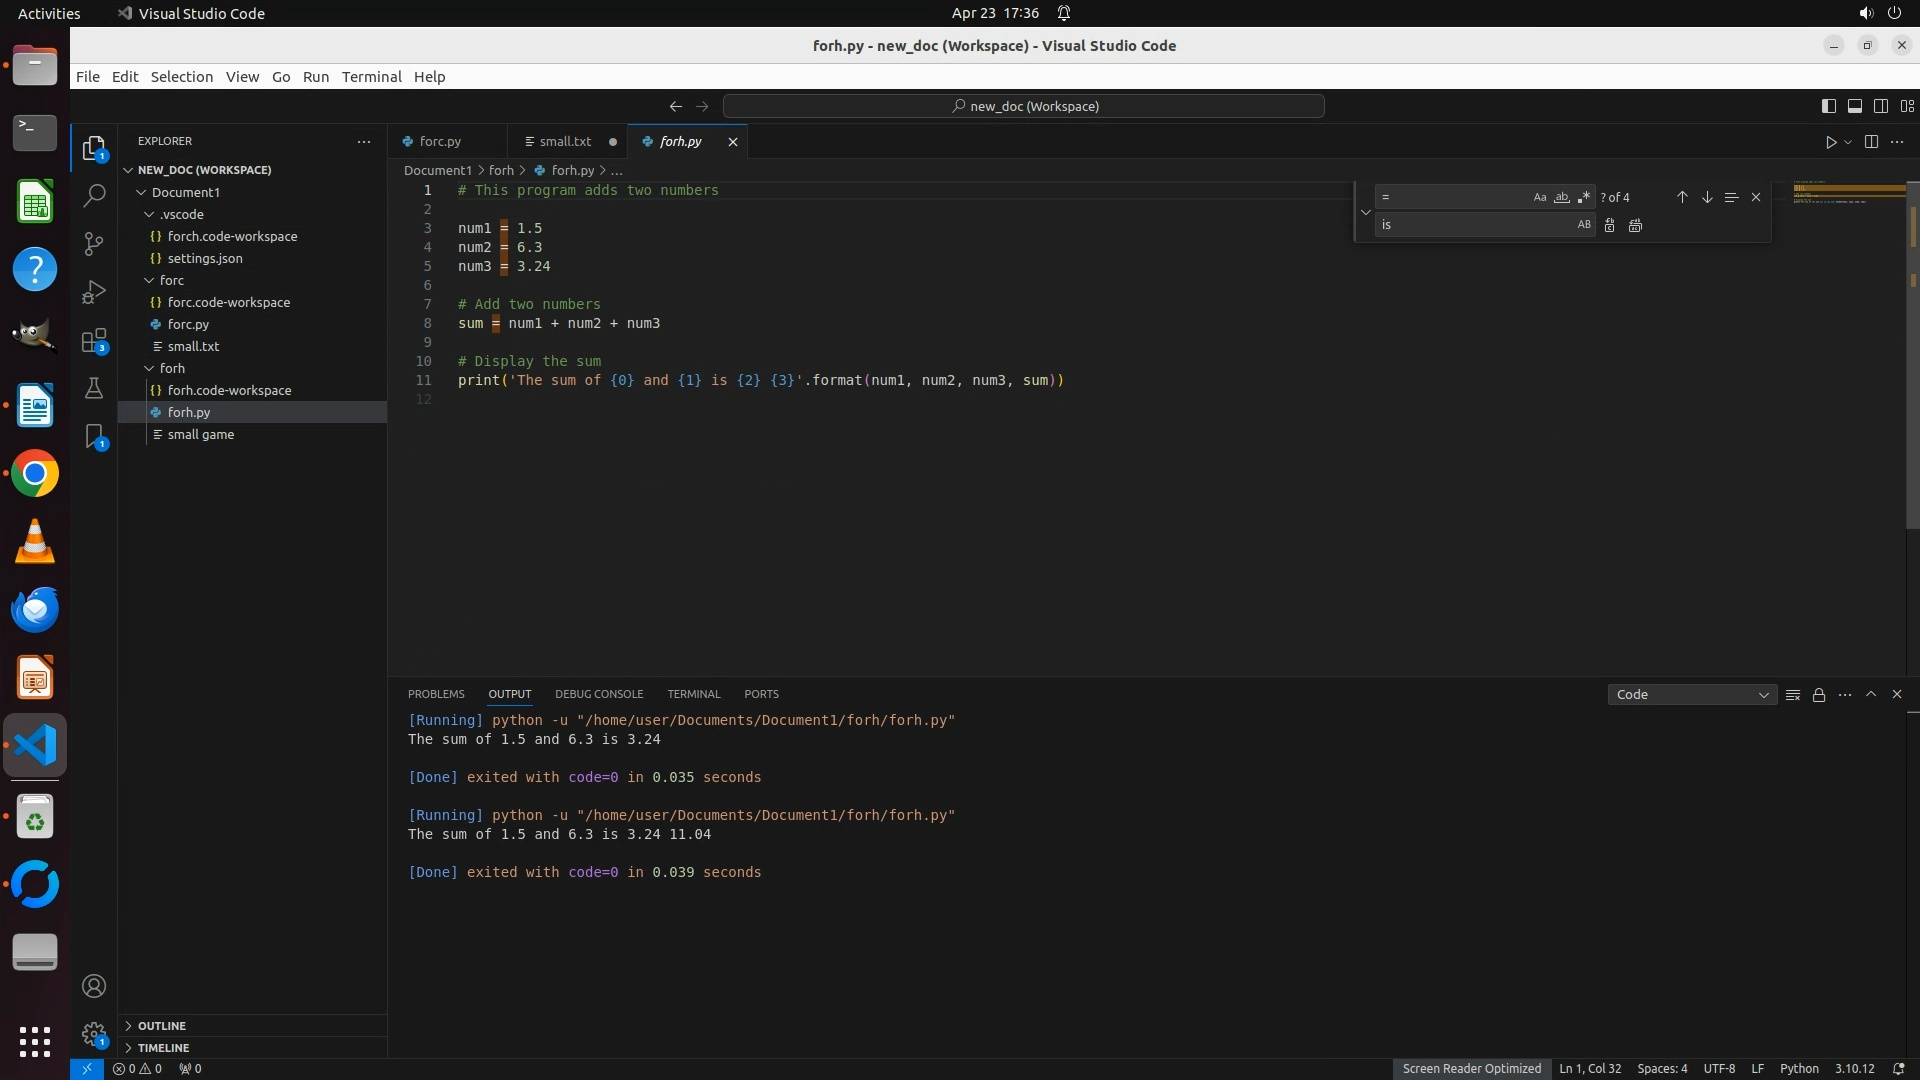
Task: Open the Extensions view
Action: click(x=94, y=341)
